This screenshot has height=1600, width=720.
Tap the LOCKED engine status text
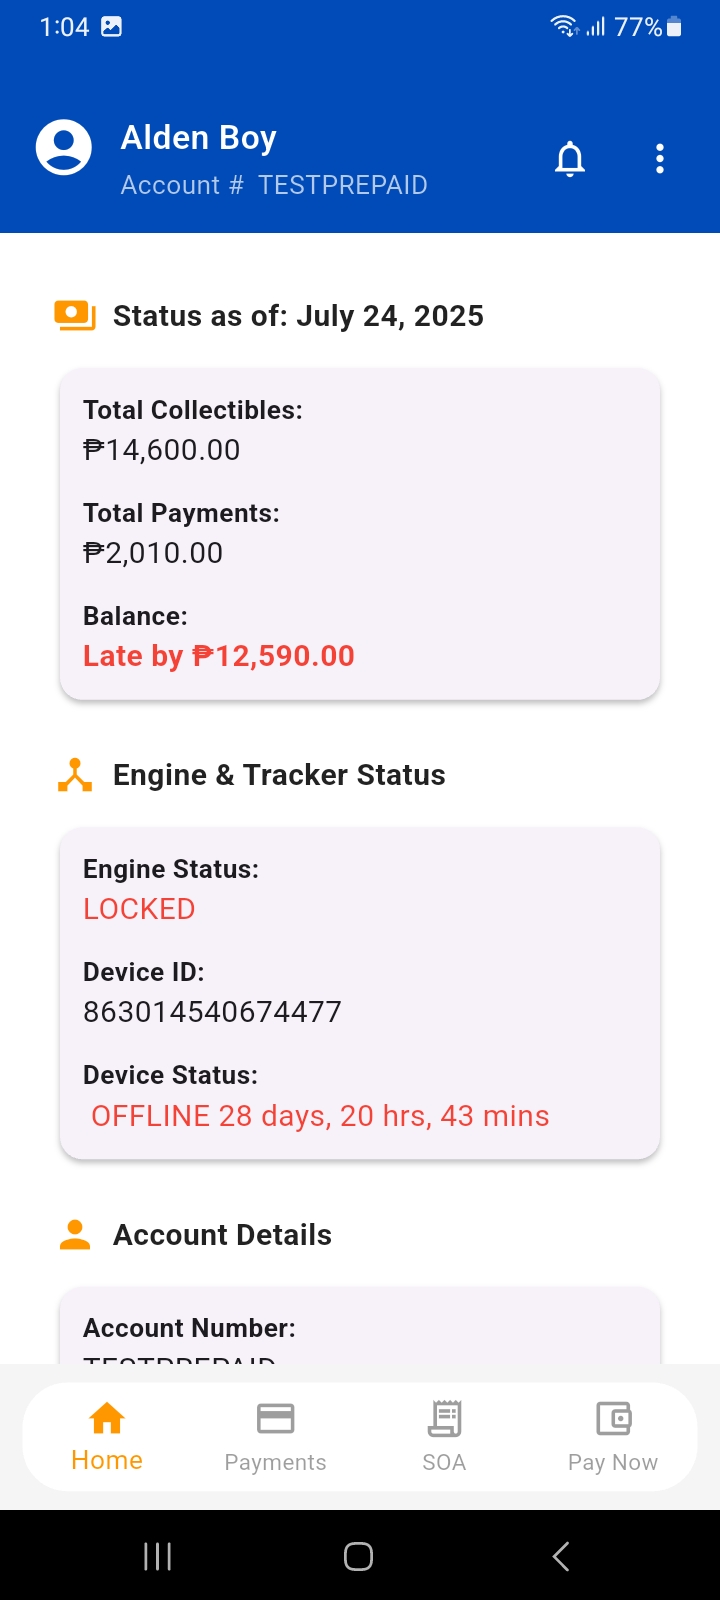pos(139,909)
